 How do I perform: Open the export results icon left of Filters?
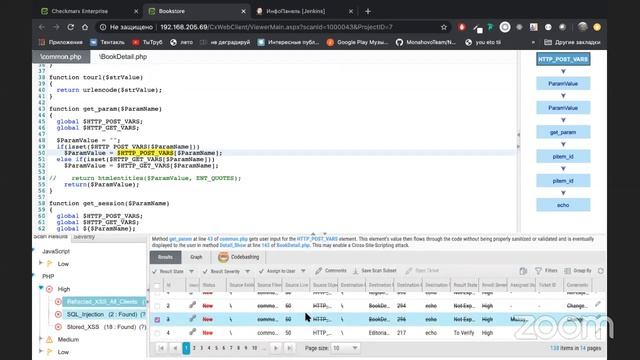coord(523,271)
